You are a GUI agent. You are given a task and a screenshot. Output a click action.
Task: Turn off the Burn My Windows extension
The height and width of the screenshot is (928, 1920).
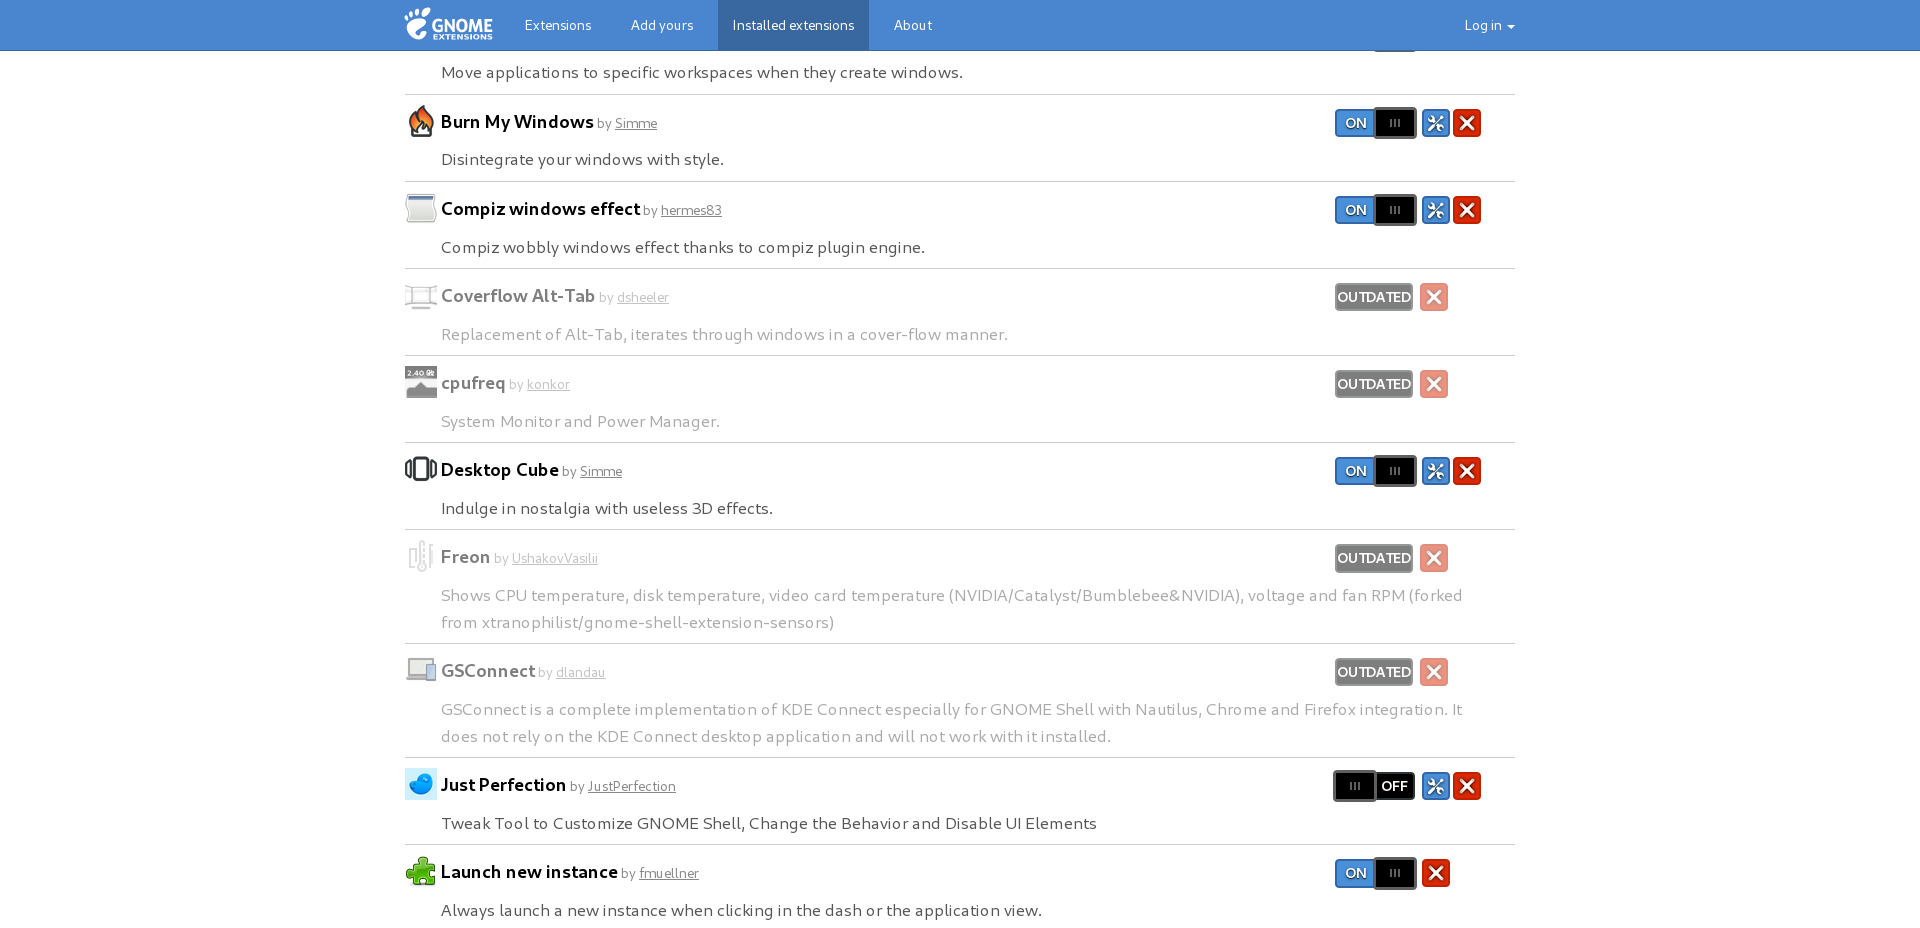[1375, 122]
